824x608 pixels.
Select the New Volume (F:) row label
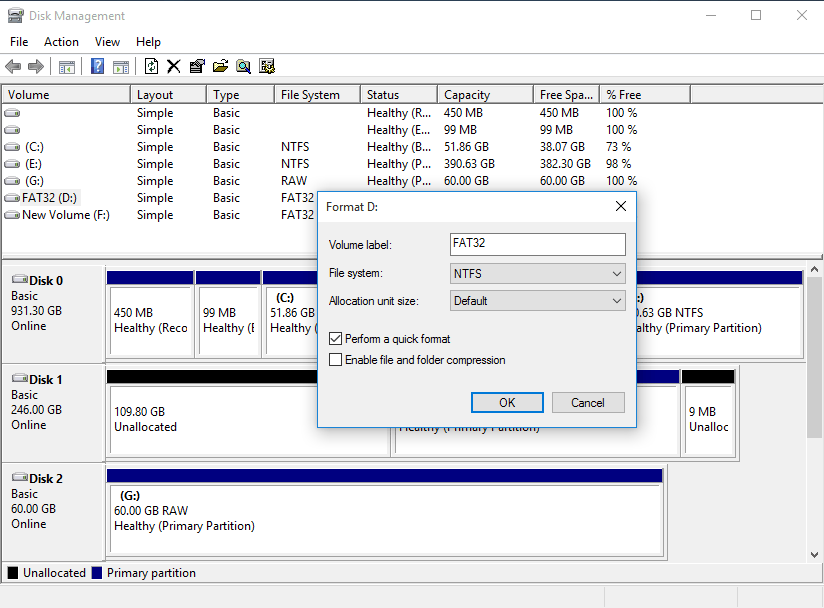click(x=66, y=215)
